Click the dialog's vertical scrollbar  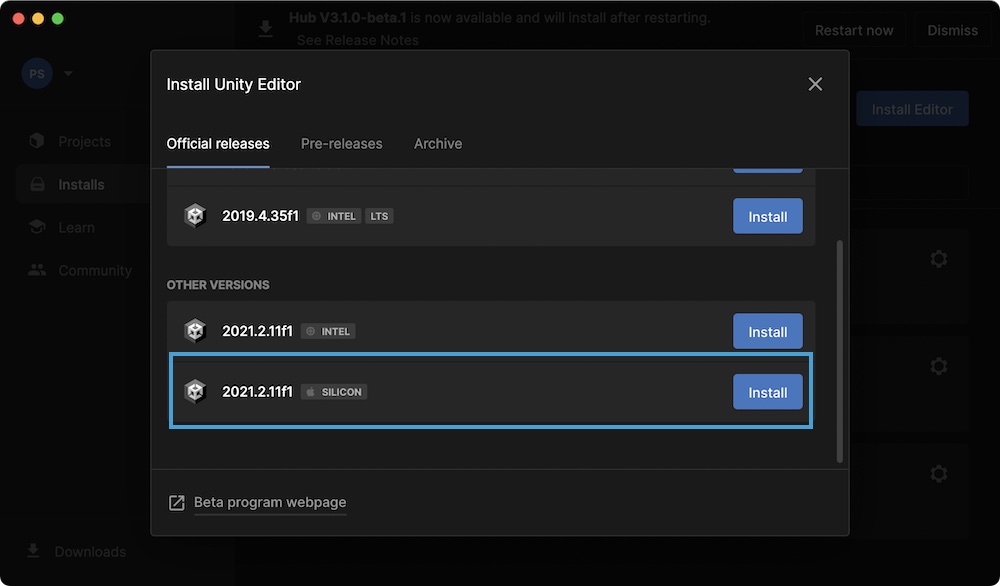839,351
